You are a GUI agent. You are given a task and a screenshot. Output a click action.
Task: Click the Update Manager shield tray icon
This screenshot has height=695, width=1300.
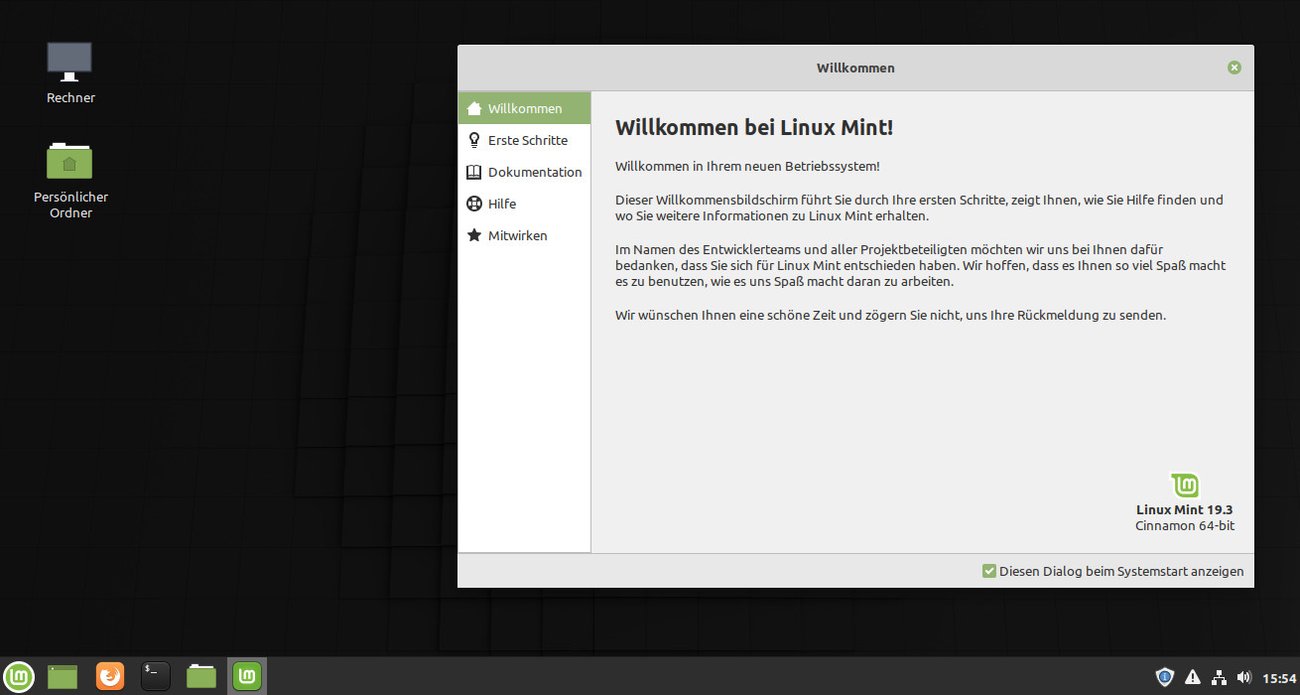1164,676
